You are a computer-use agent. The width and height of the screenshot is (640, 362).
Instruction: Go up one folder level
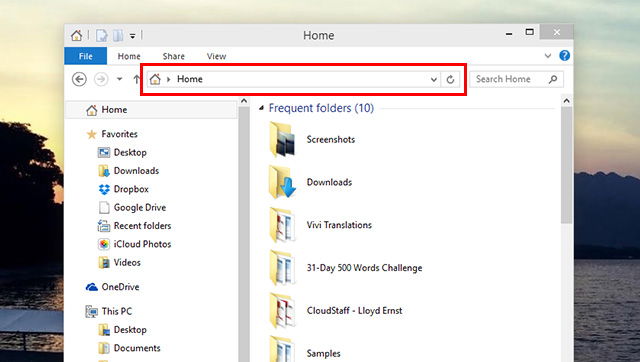pyautogui.click(x=136, y=79)
